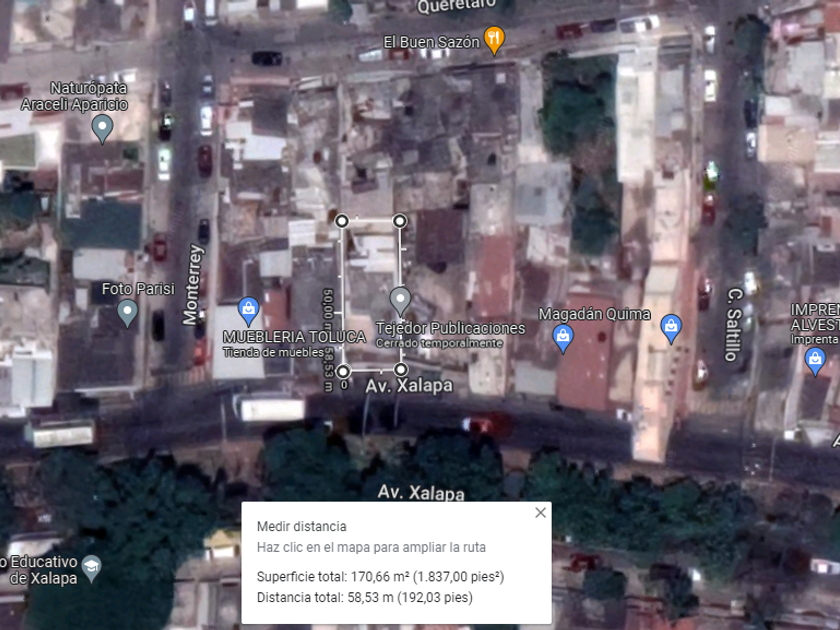Image resolution: width=840 pixels, height=630 pixels.
Task: Click the bottom-right measurement point
Action: (400, 370)
